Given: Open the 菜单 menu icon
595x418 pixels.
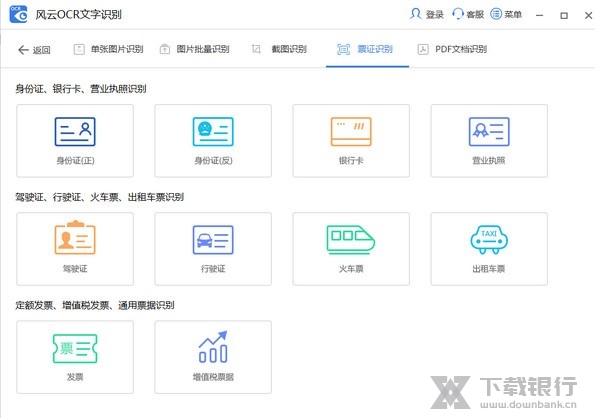Looking at the screenshot, I should (496, 14).
